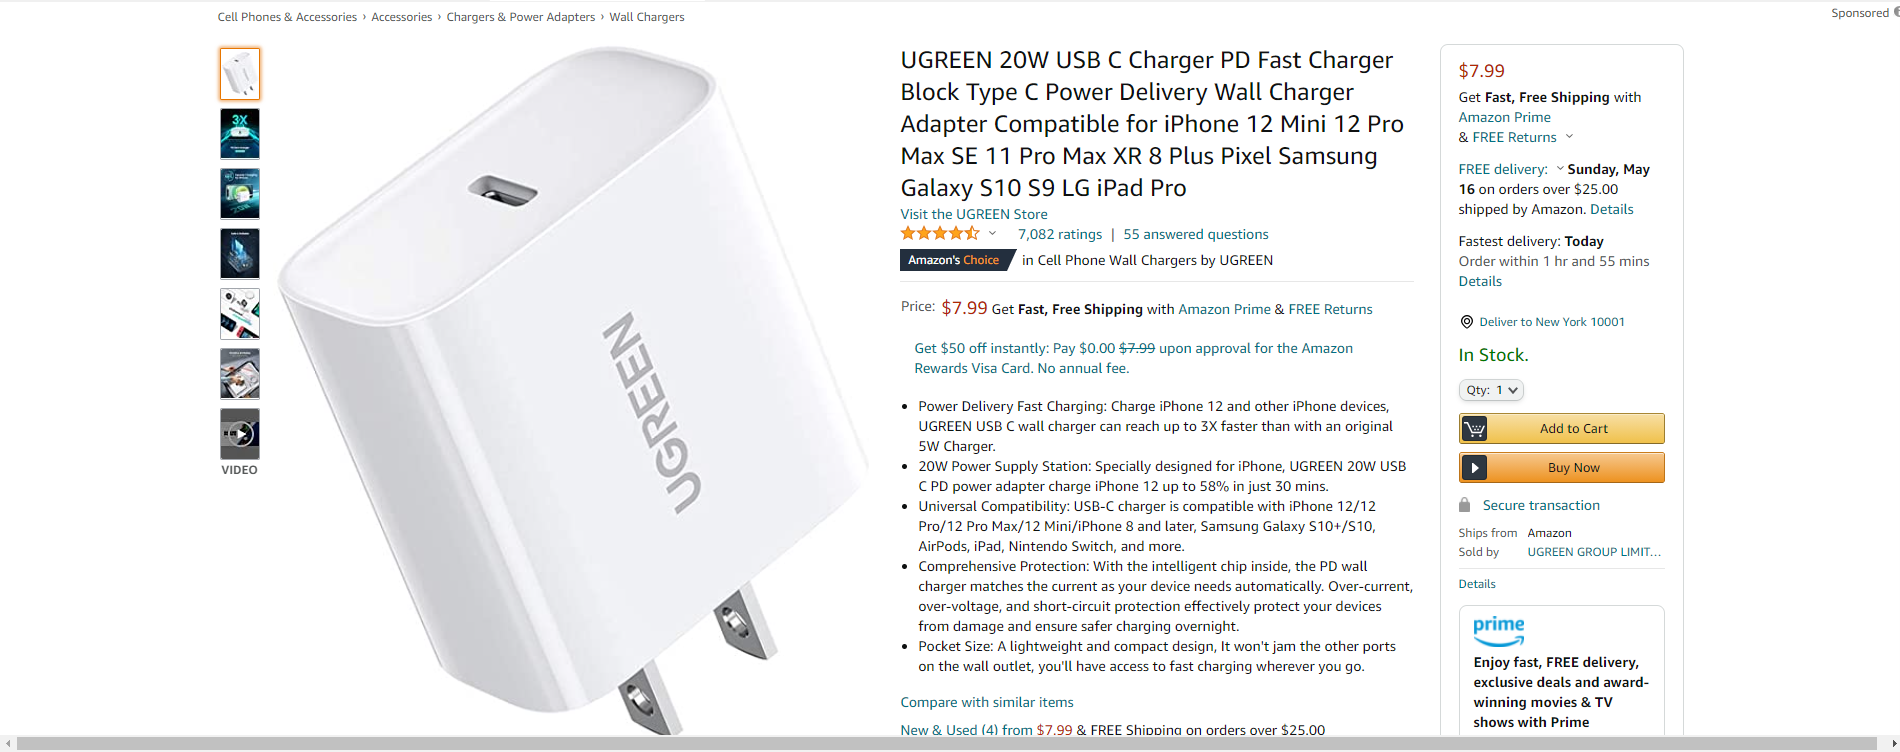Click the horizontal scrollbar at the bottom
The height and width of the screenshot is (752, 1900).
(x=950, y=744)
